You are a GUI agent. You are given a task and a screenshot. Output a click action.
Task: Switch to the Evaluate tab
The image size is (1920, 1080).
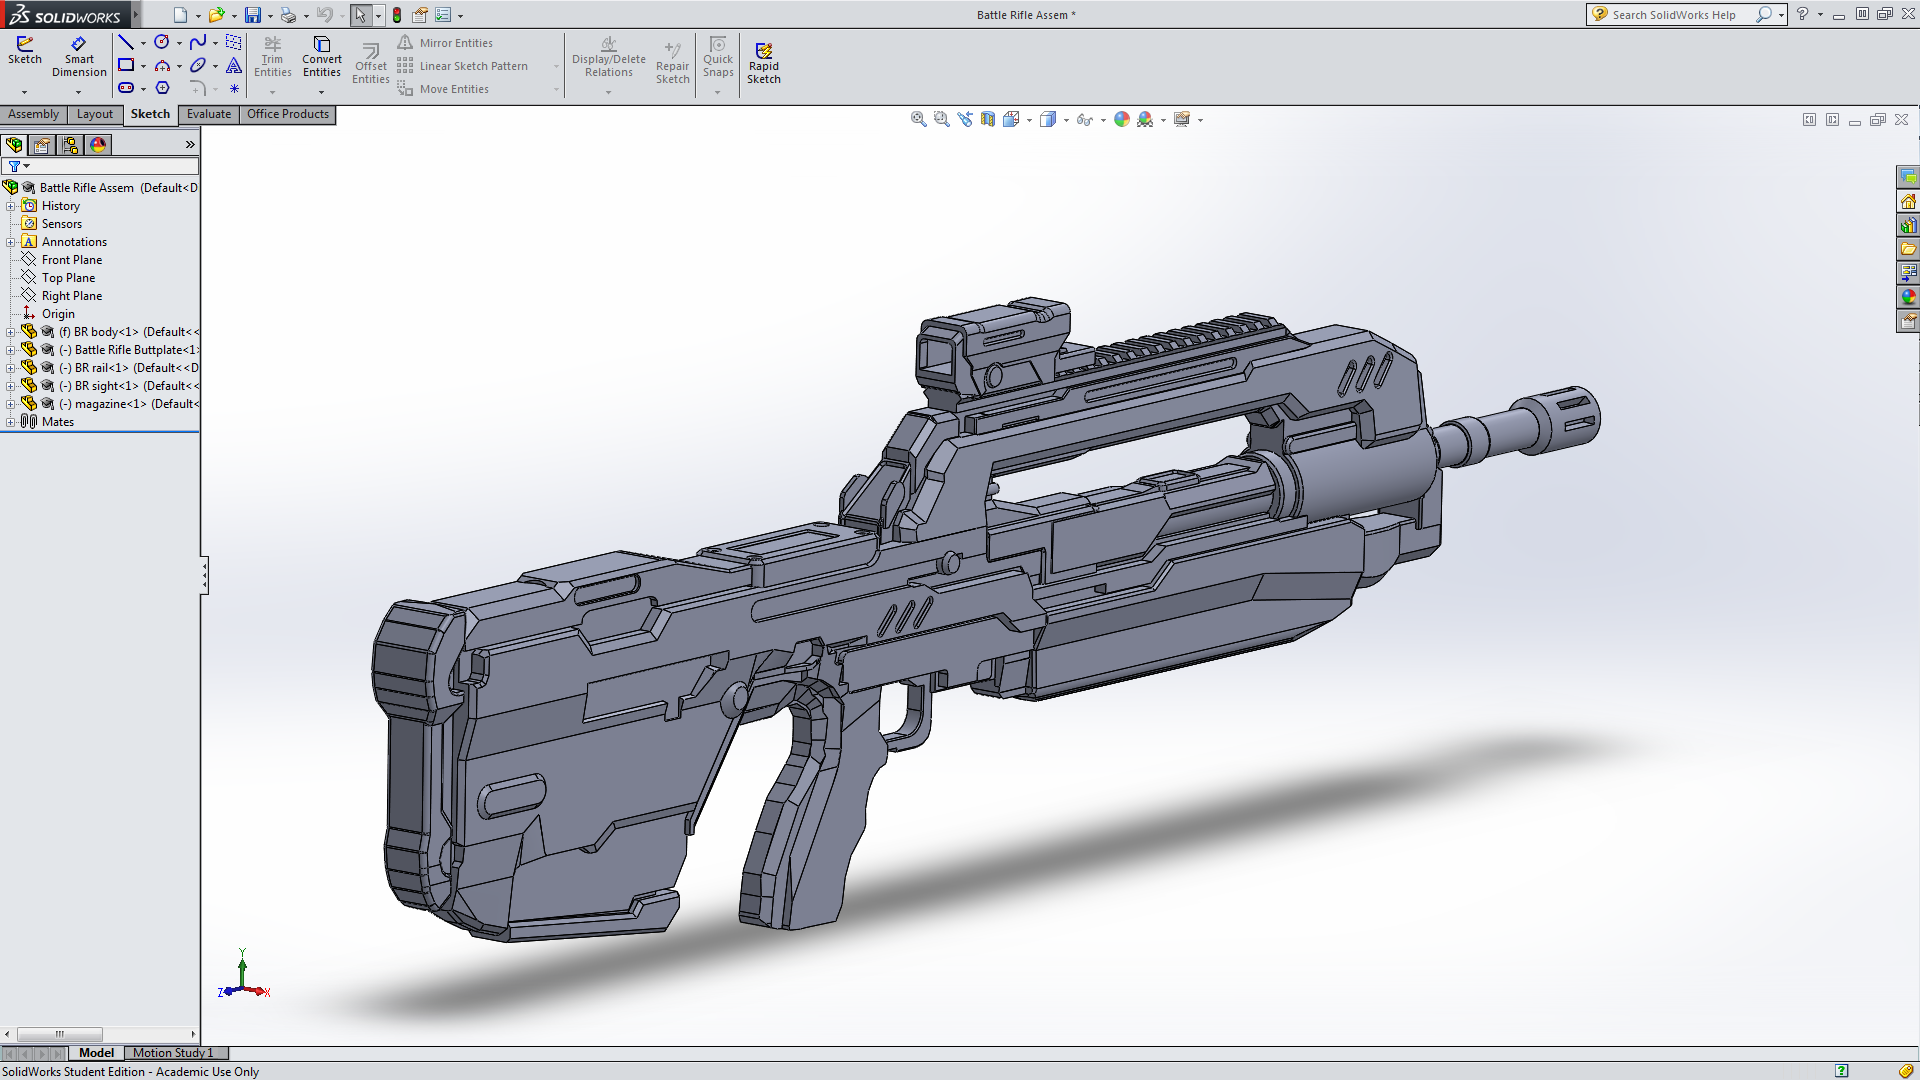[x=208, y=114]
